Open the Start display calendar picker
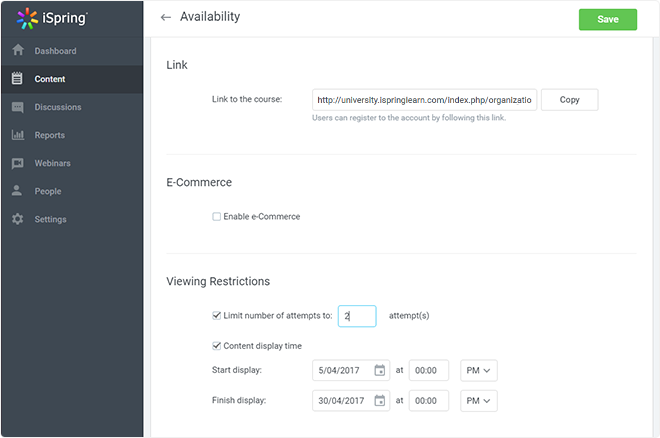 (380, 370)
